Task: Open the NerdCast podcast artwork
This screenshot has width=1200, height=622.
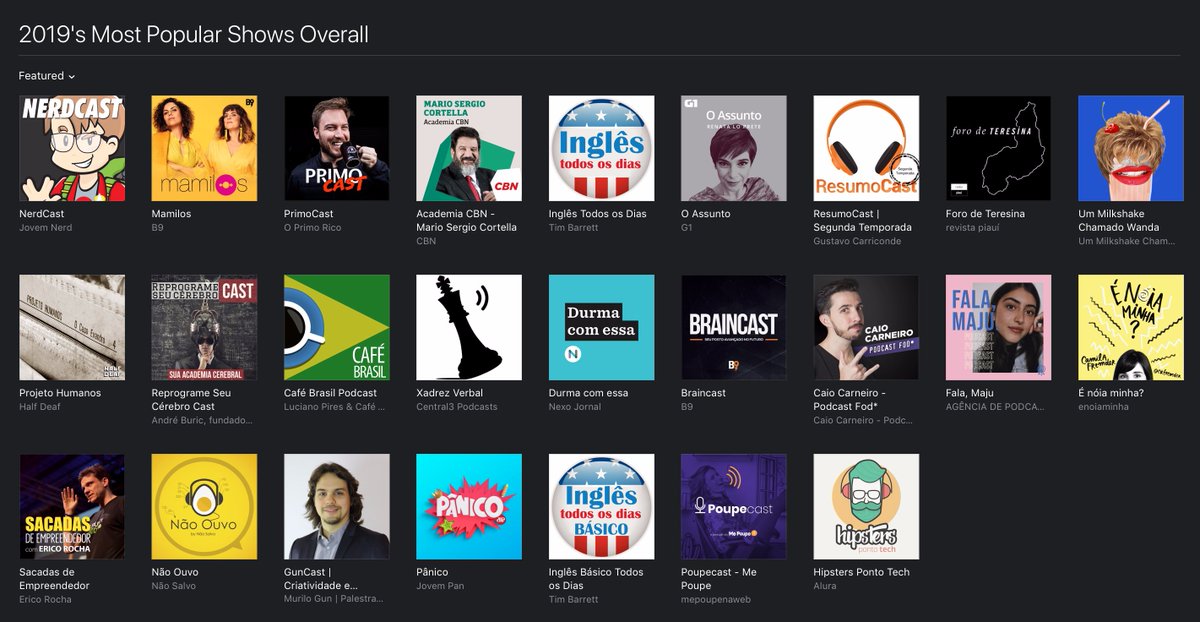Action: 72,149
